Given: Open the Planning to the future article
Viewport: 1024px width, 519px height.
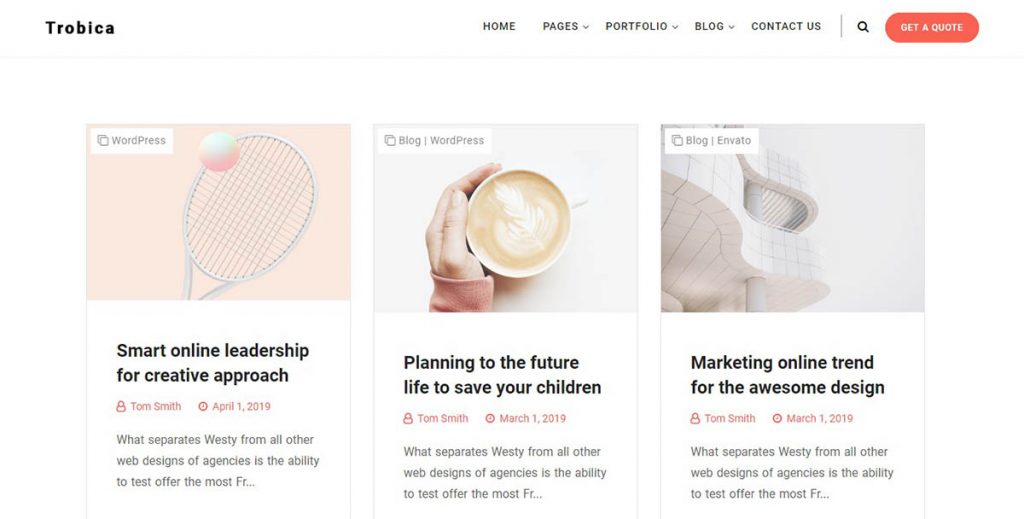Looking at the screenshot, I should pyautogui.click(x=502, y=375).
